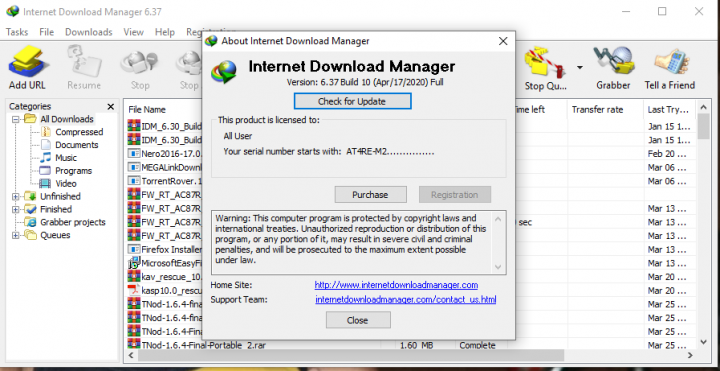
Task: Expand the Unfinished category node
Action: [16, 197]
